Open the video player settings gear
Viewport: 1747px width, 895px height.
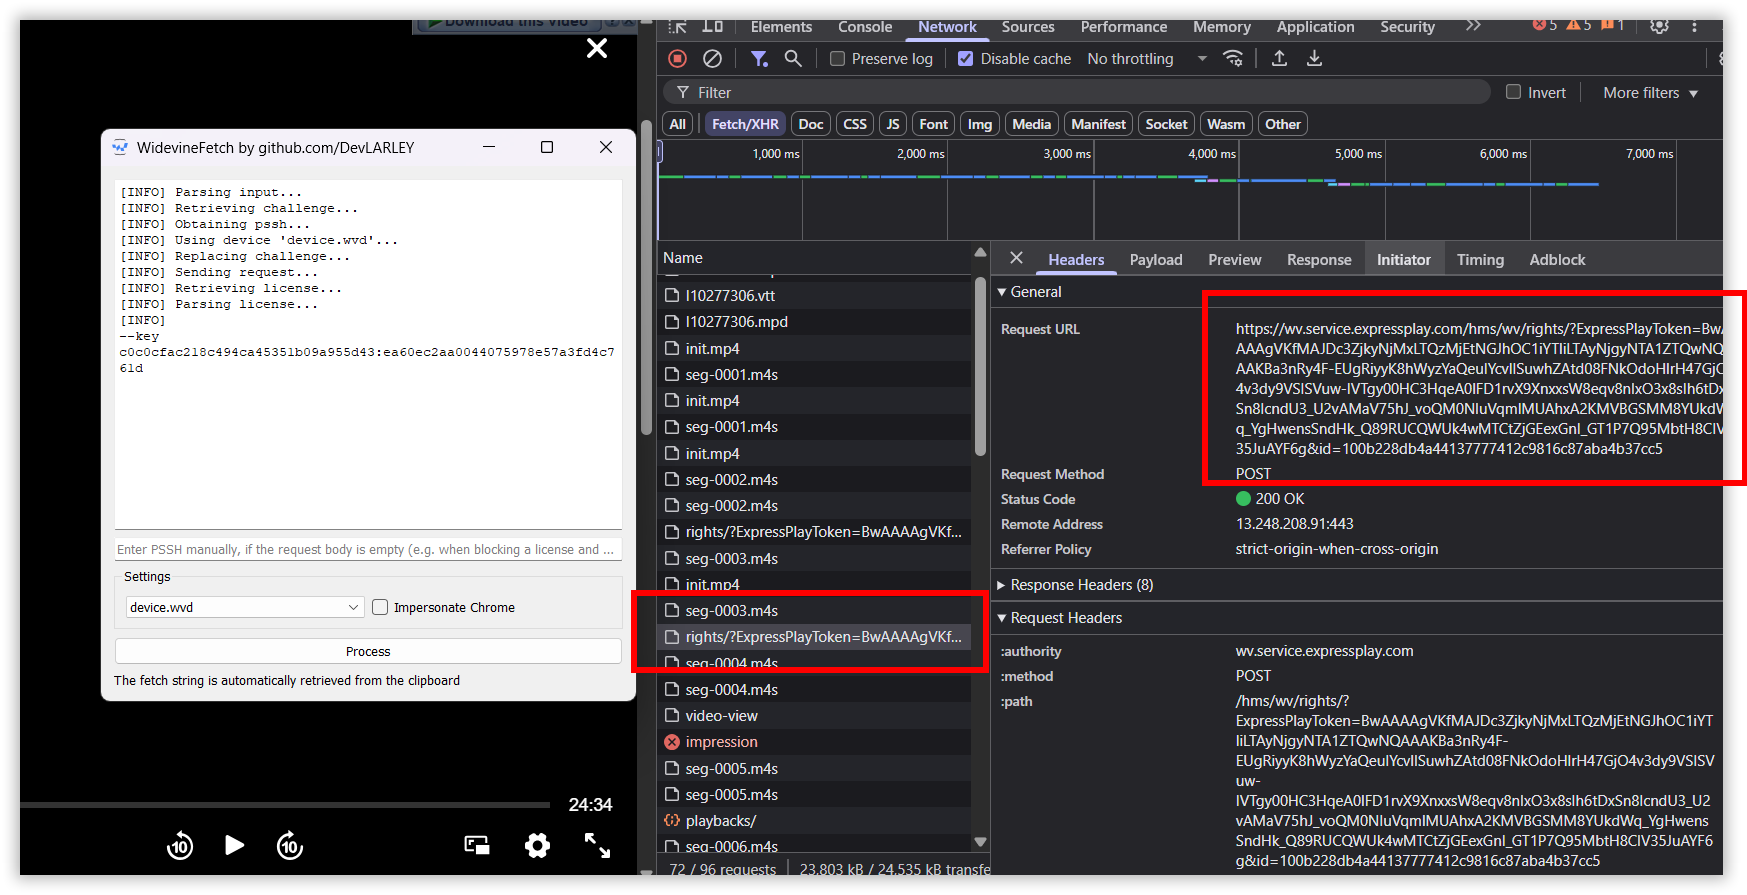[537, 846]
